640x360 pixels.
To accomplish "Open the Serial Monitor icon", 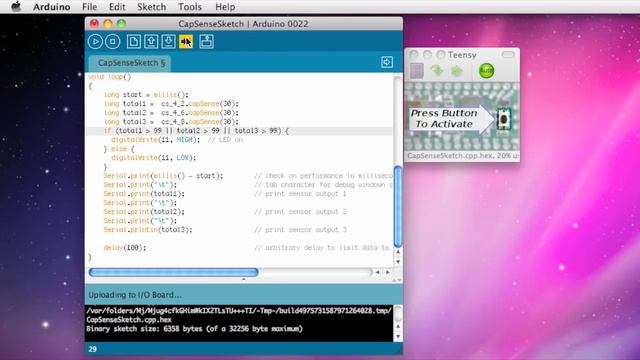I will tap(207, 42).
